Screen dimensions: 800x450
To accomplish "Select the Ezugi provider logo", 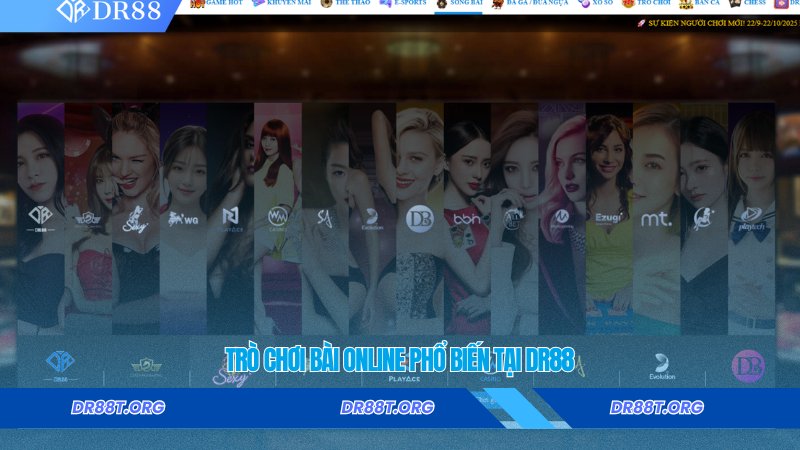I will pos(608,219).
